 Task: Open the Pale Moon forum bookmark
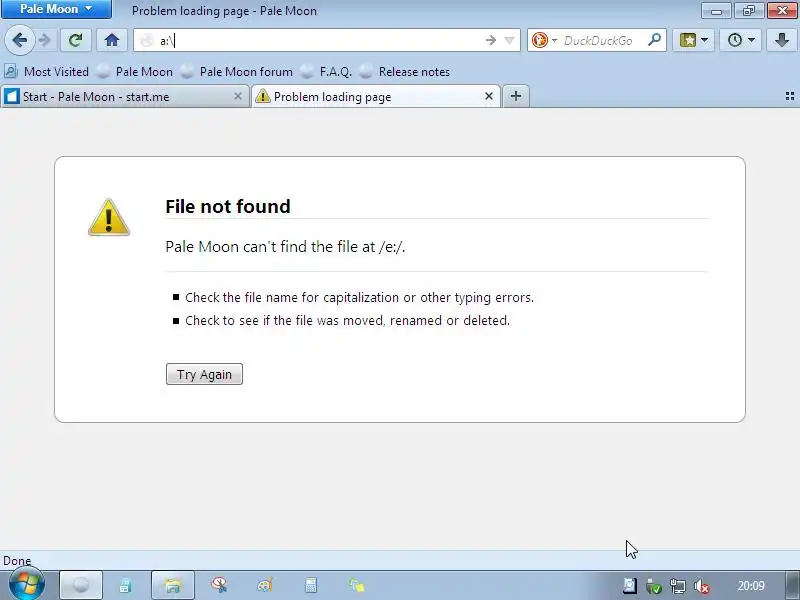tap(237, 72)
